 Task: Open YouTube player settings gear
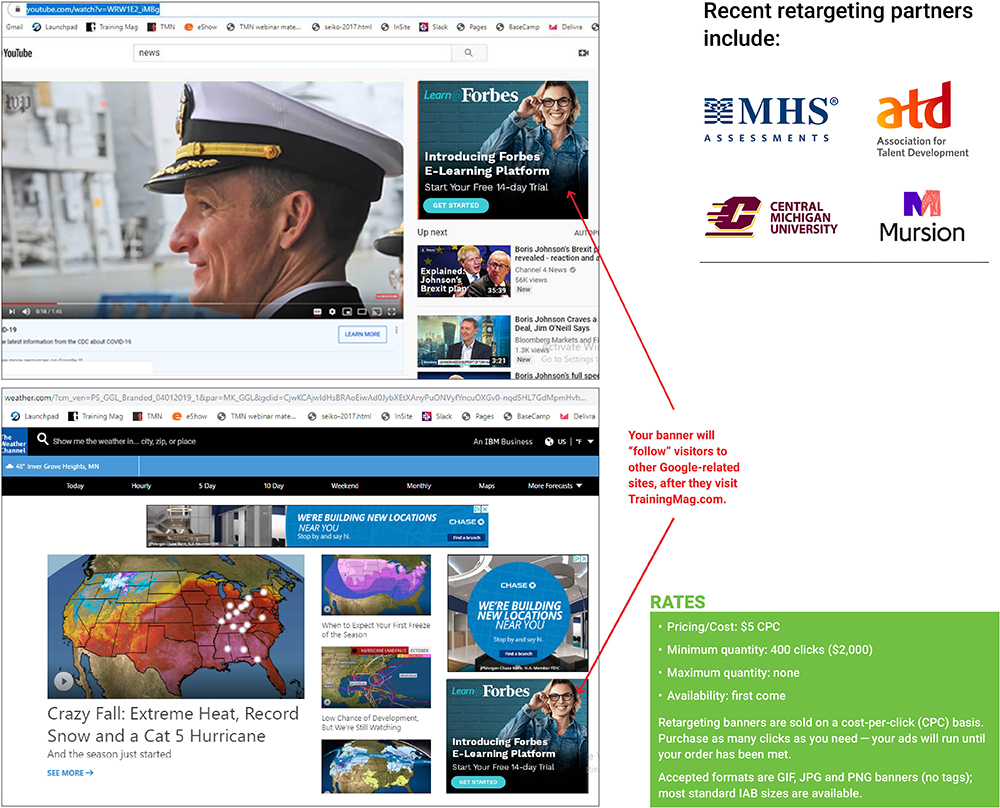click(332, 312)
